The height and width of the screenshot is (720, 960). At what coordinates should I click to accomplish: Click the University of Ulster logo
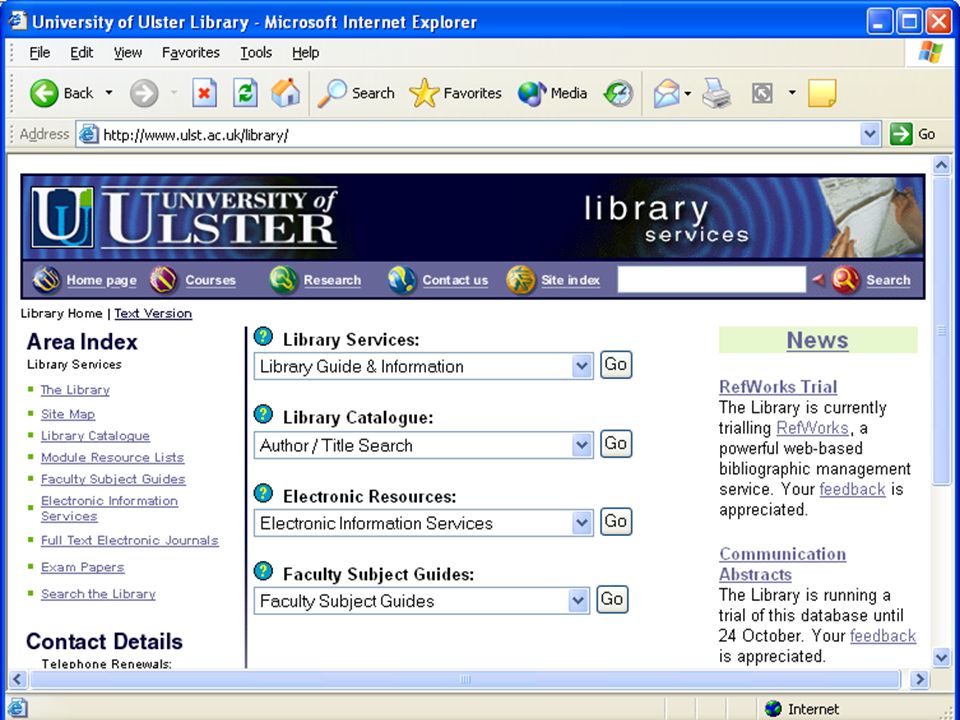[x=184, y=217]
